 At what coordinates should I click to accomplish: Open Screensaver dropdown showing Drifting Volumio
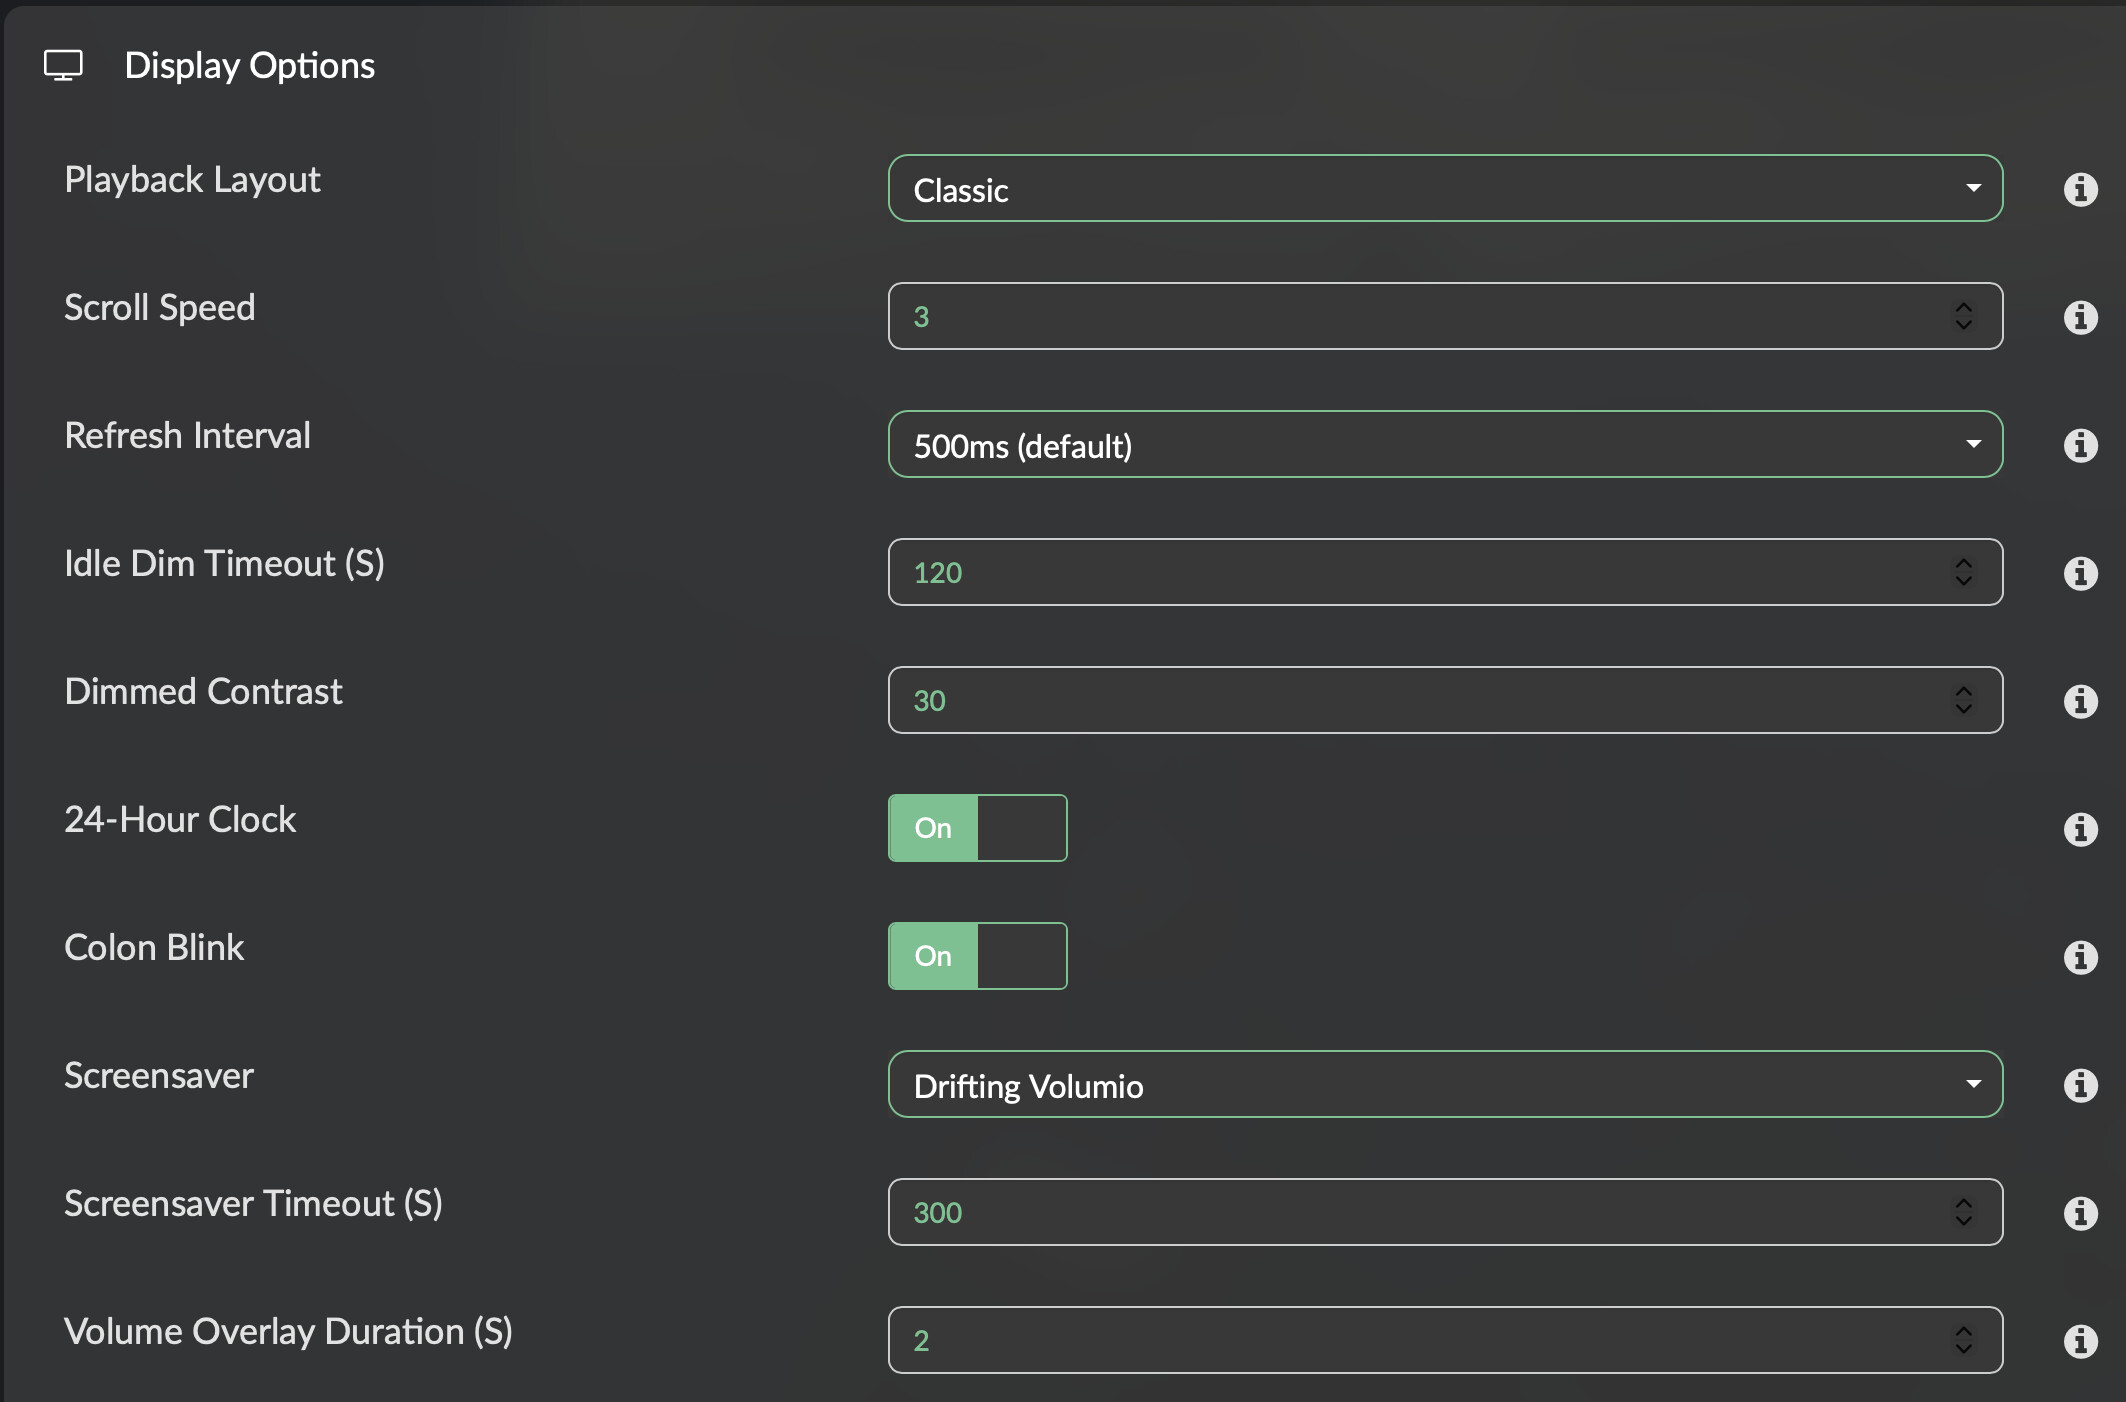[1444, 1085]
